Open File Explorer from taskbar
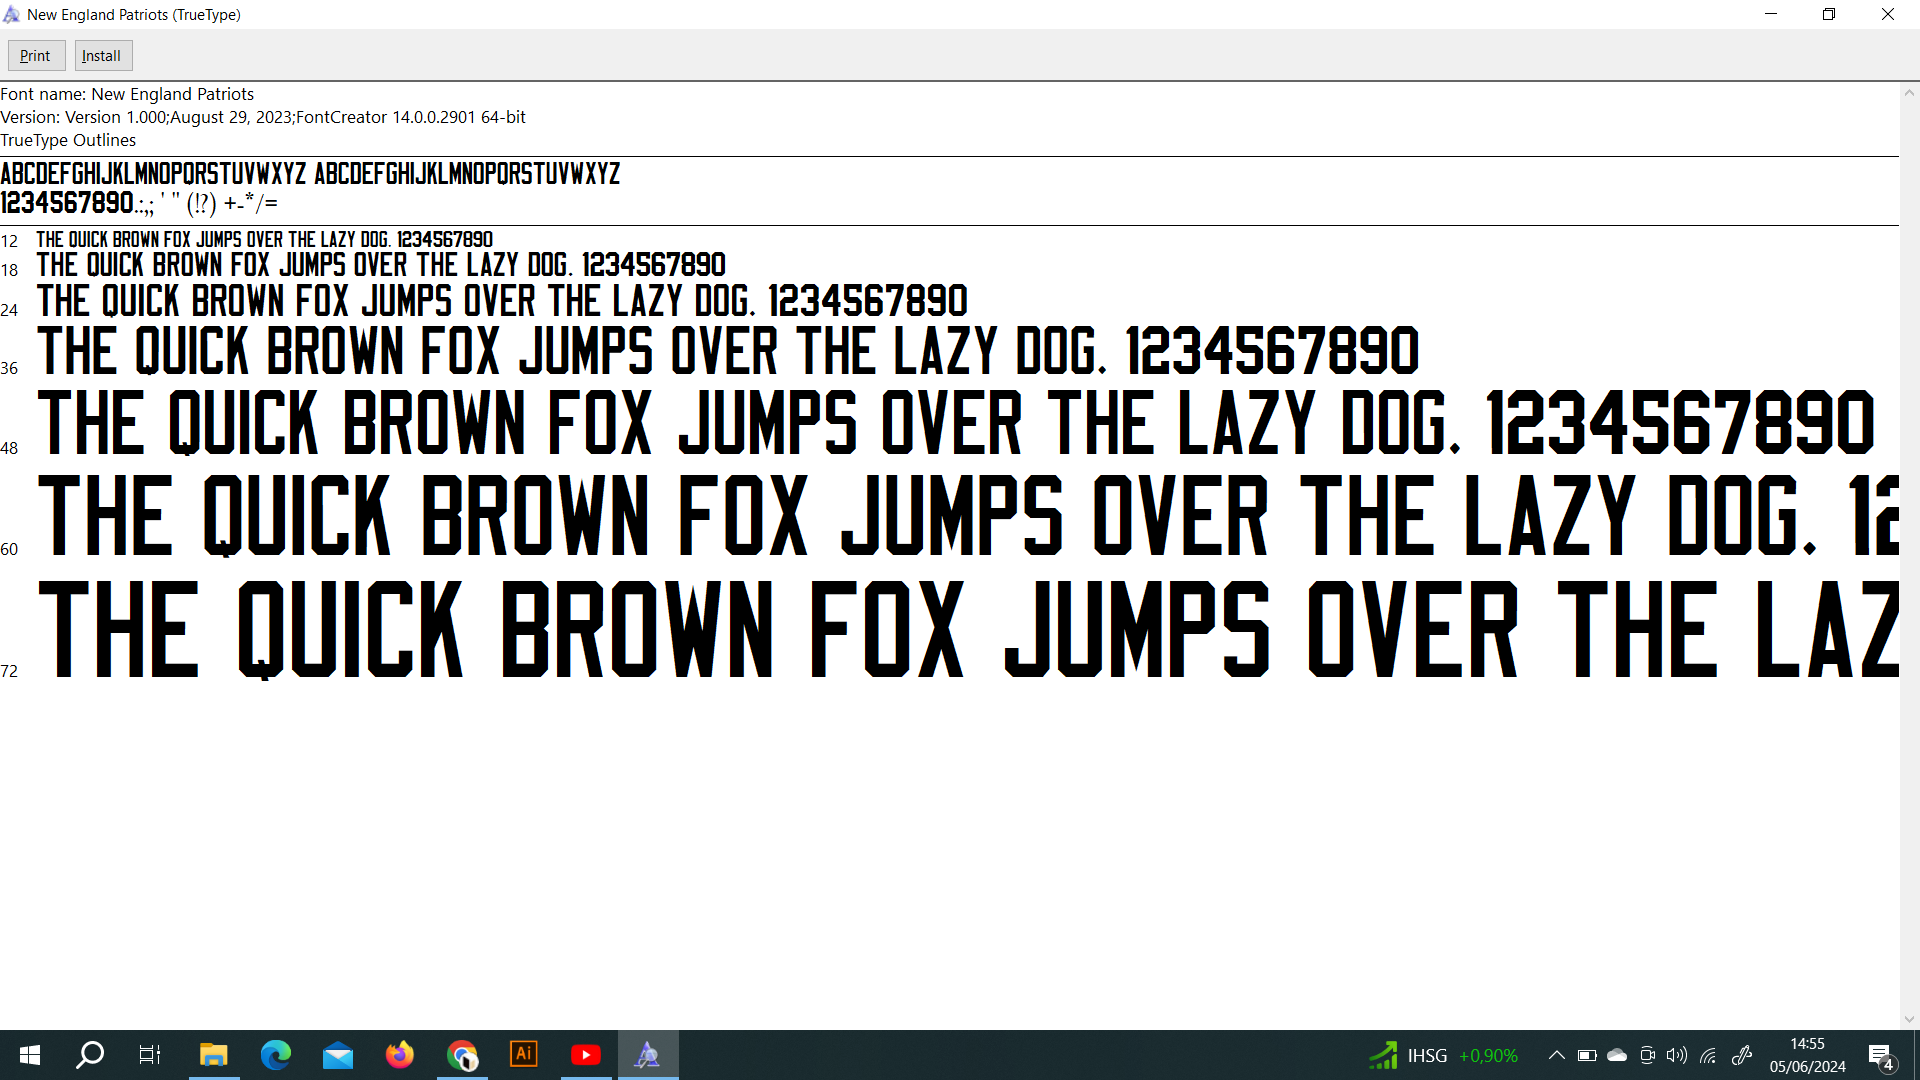The width and height of the screenshot is (1920, 1080). coord(213,1055)
